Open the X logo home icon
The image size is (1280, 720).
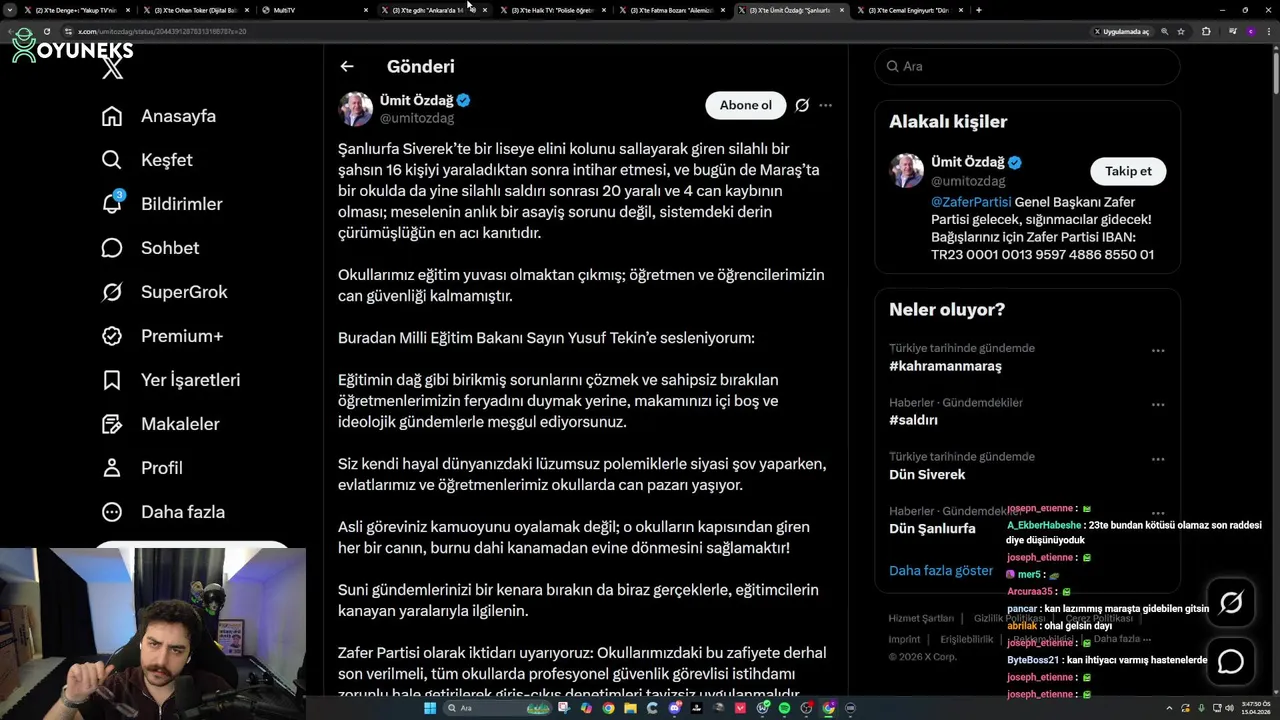coord(113,68)
